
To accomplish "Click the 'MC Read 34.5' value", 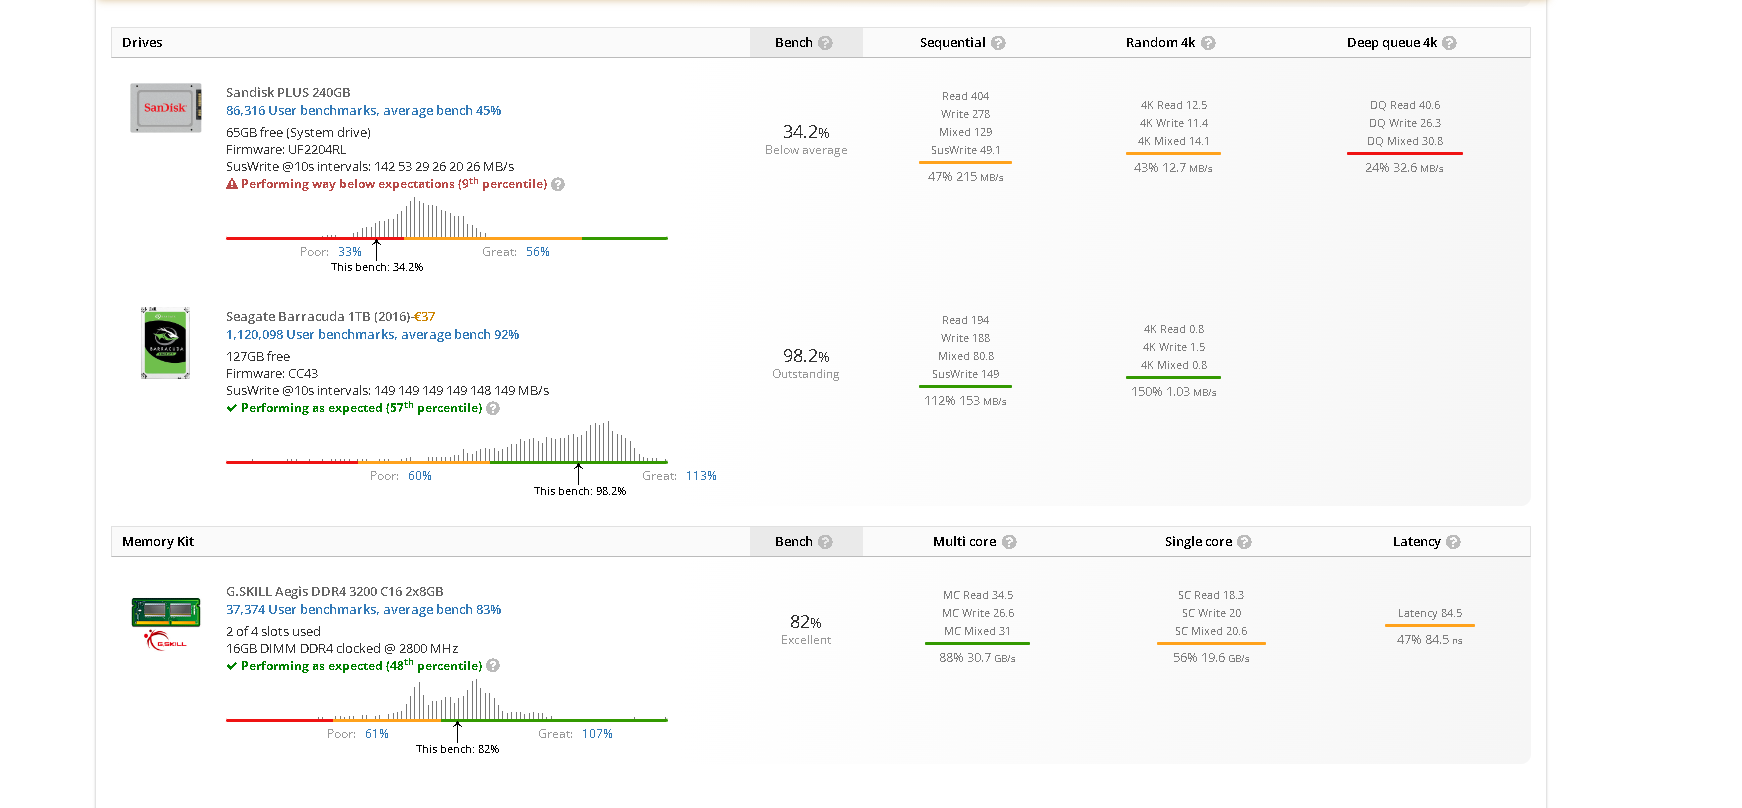I will 978,596.
